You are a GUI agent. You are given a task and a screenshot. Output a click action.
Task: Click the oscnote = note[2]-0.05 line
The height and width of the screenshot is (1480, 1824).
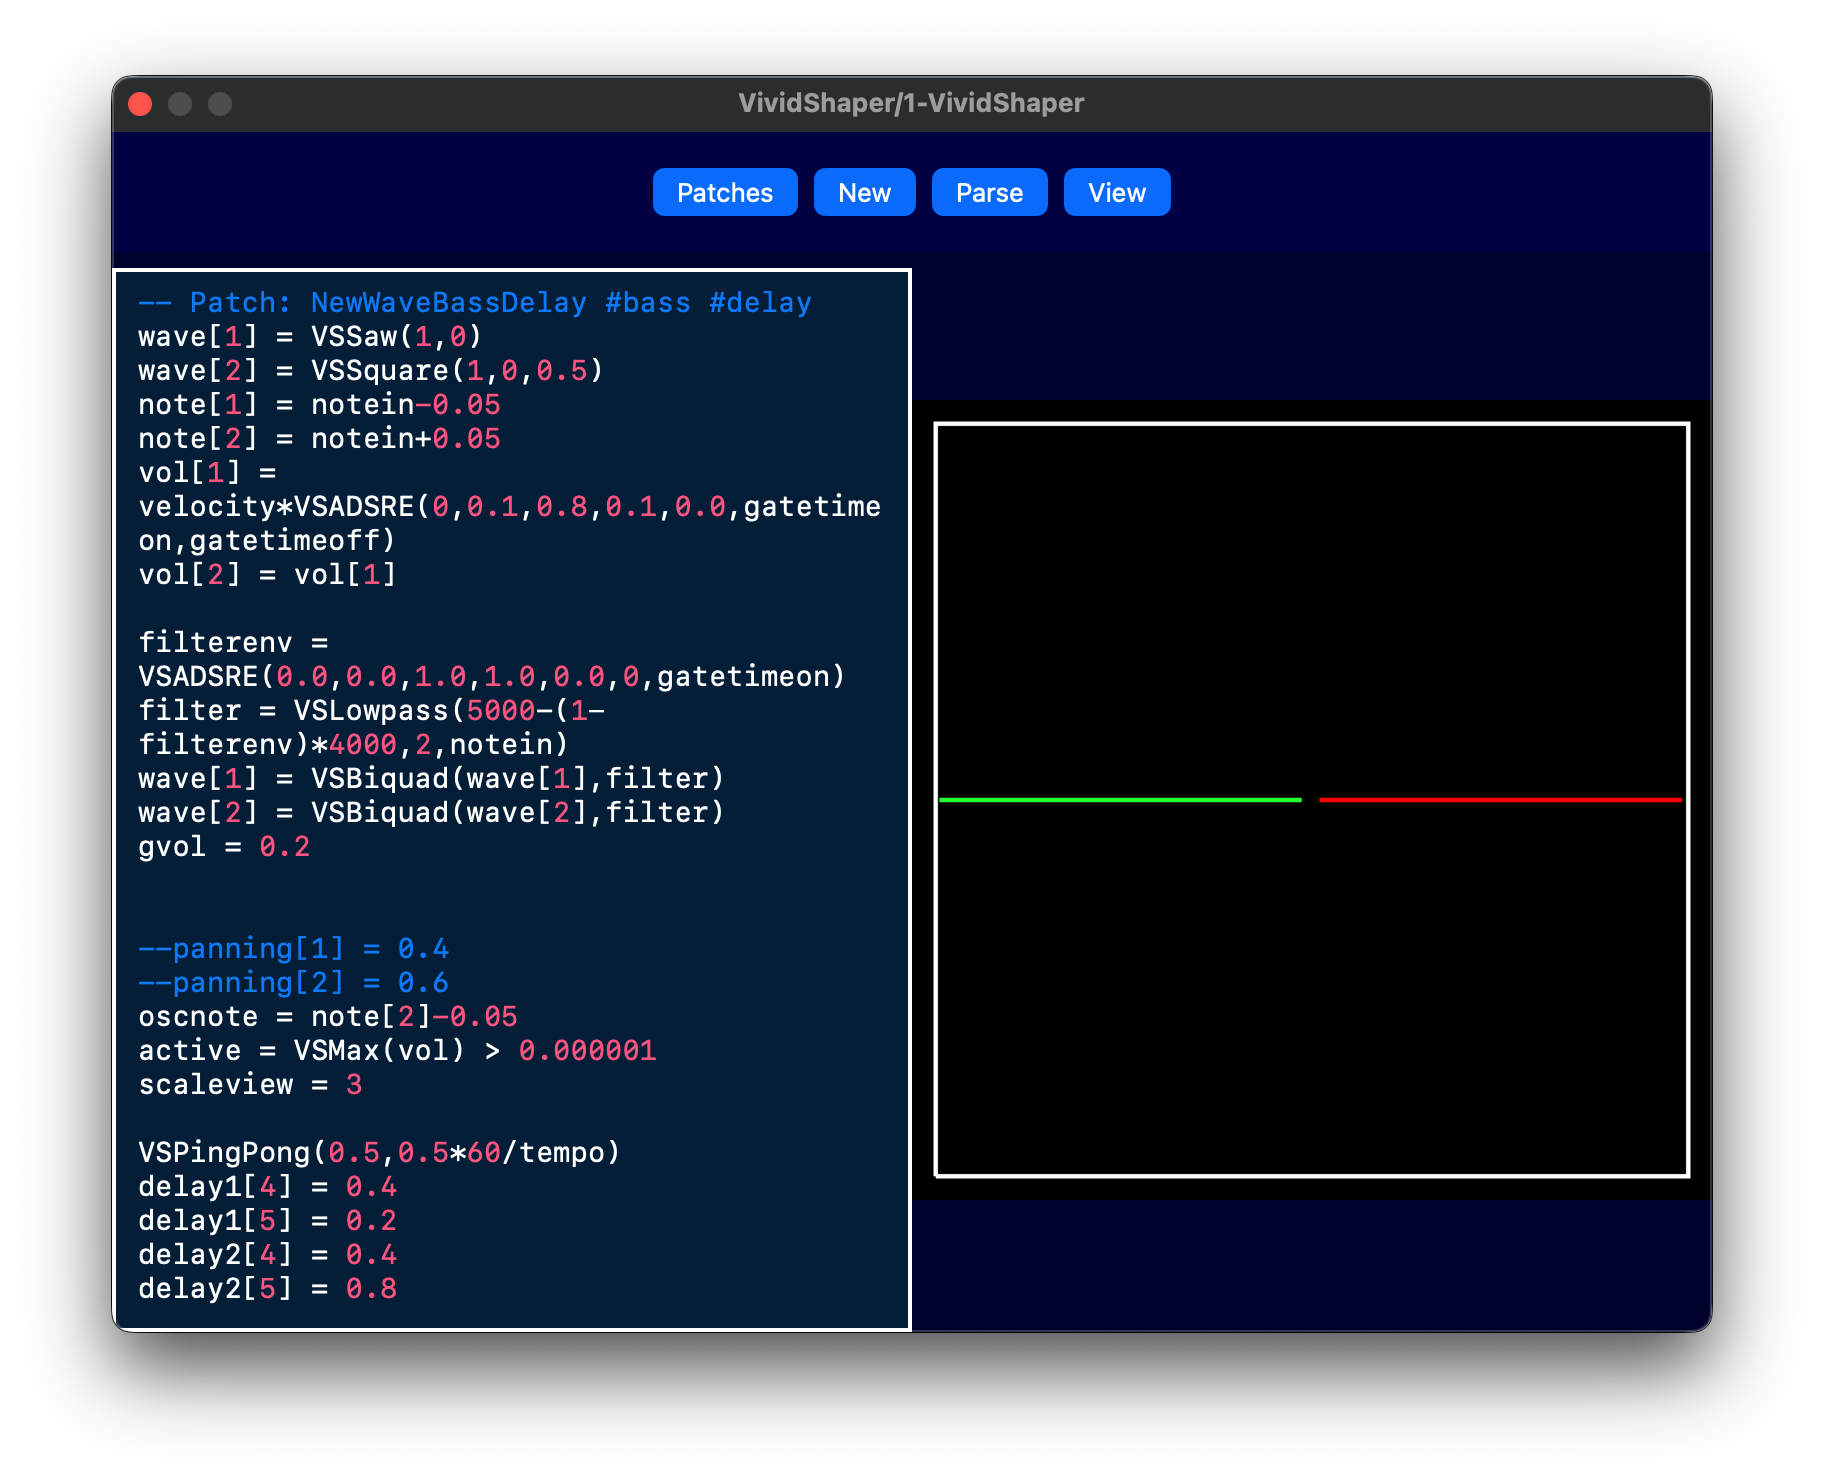328,1017
